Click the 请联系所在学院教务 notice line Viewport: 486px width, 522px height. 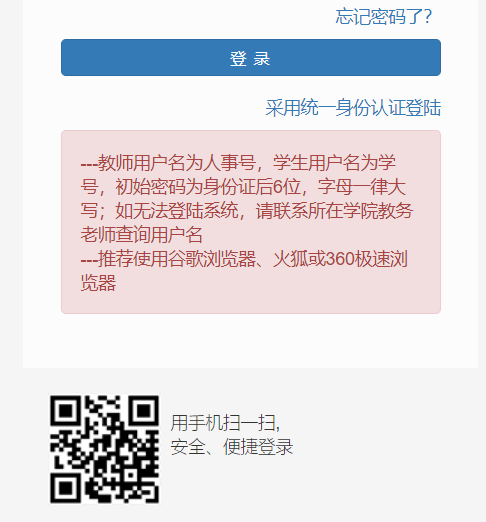(x=334, y=211)
